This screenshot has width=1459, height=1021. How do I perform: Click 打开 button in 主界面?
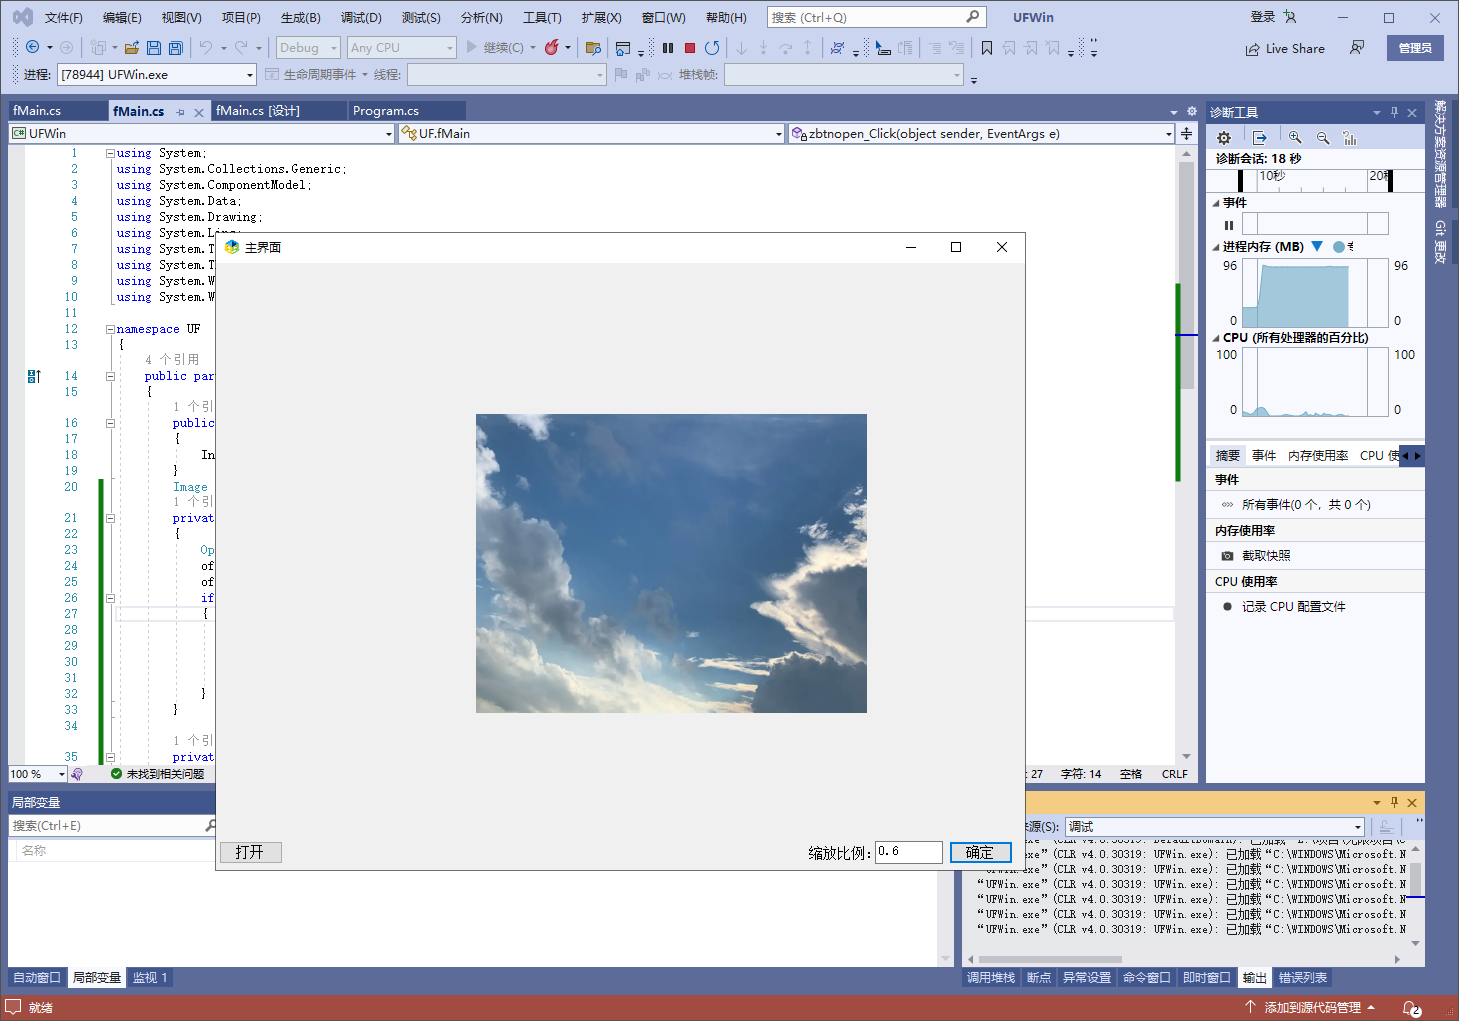pyautogui.click(x=250, y=852)
